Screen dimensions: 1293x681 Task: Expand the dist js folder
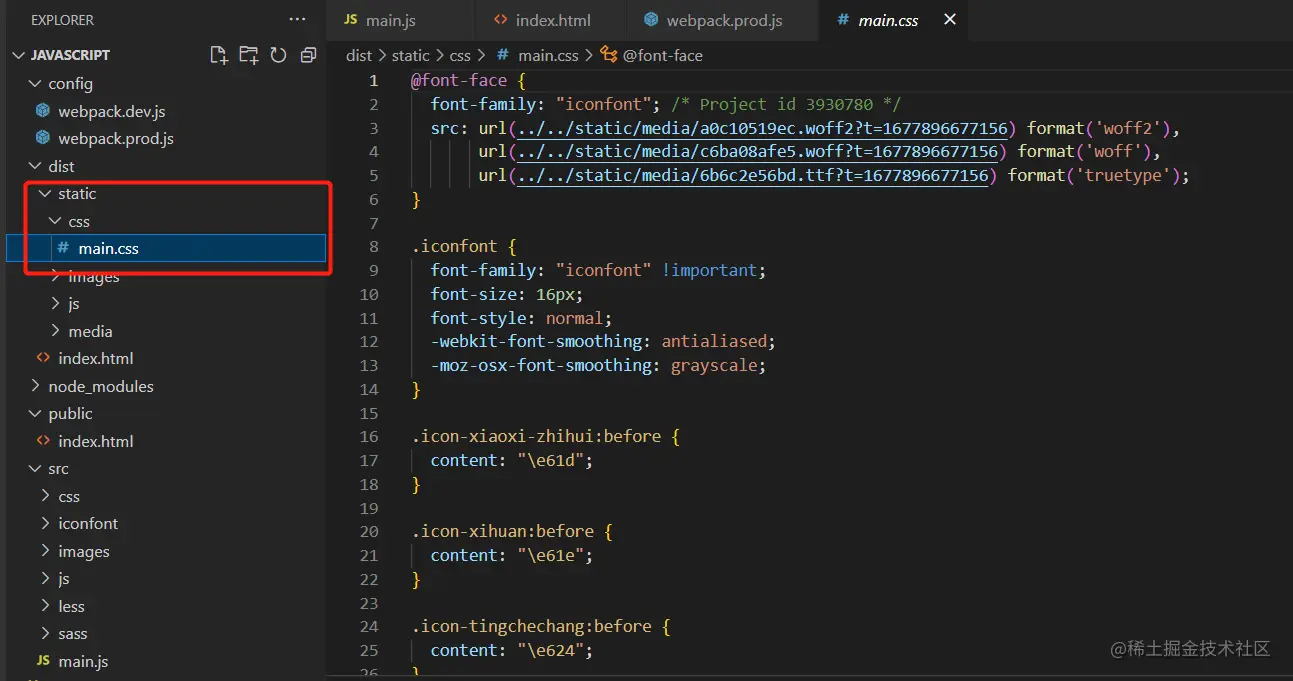click(x=55, y=303)
